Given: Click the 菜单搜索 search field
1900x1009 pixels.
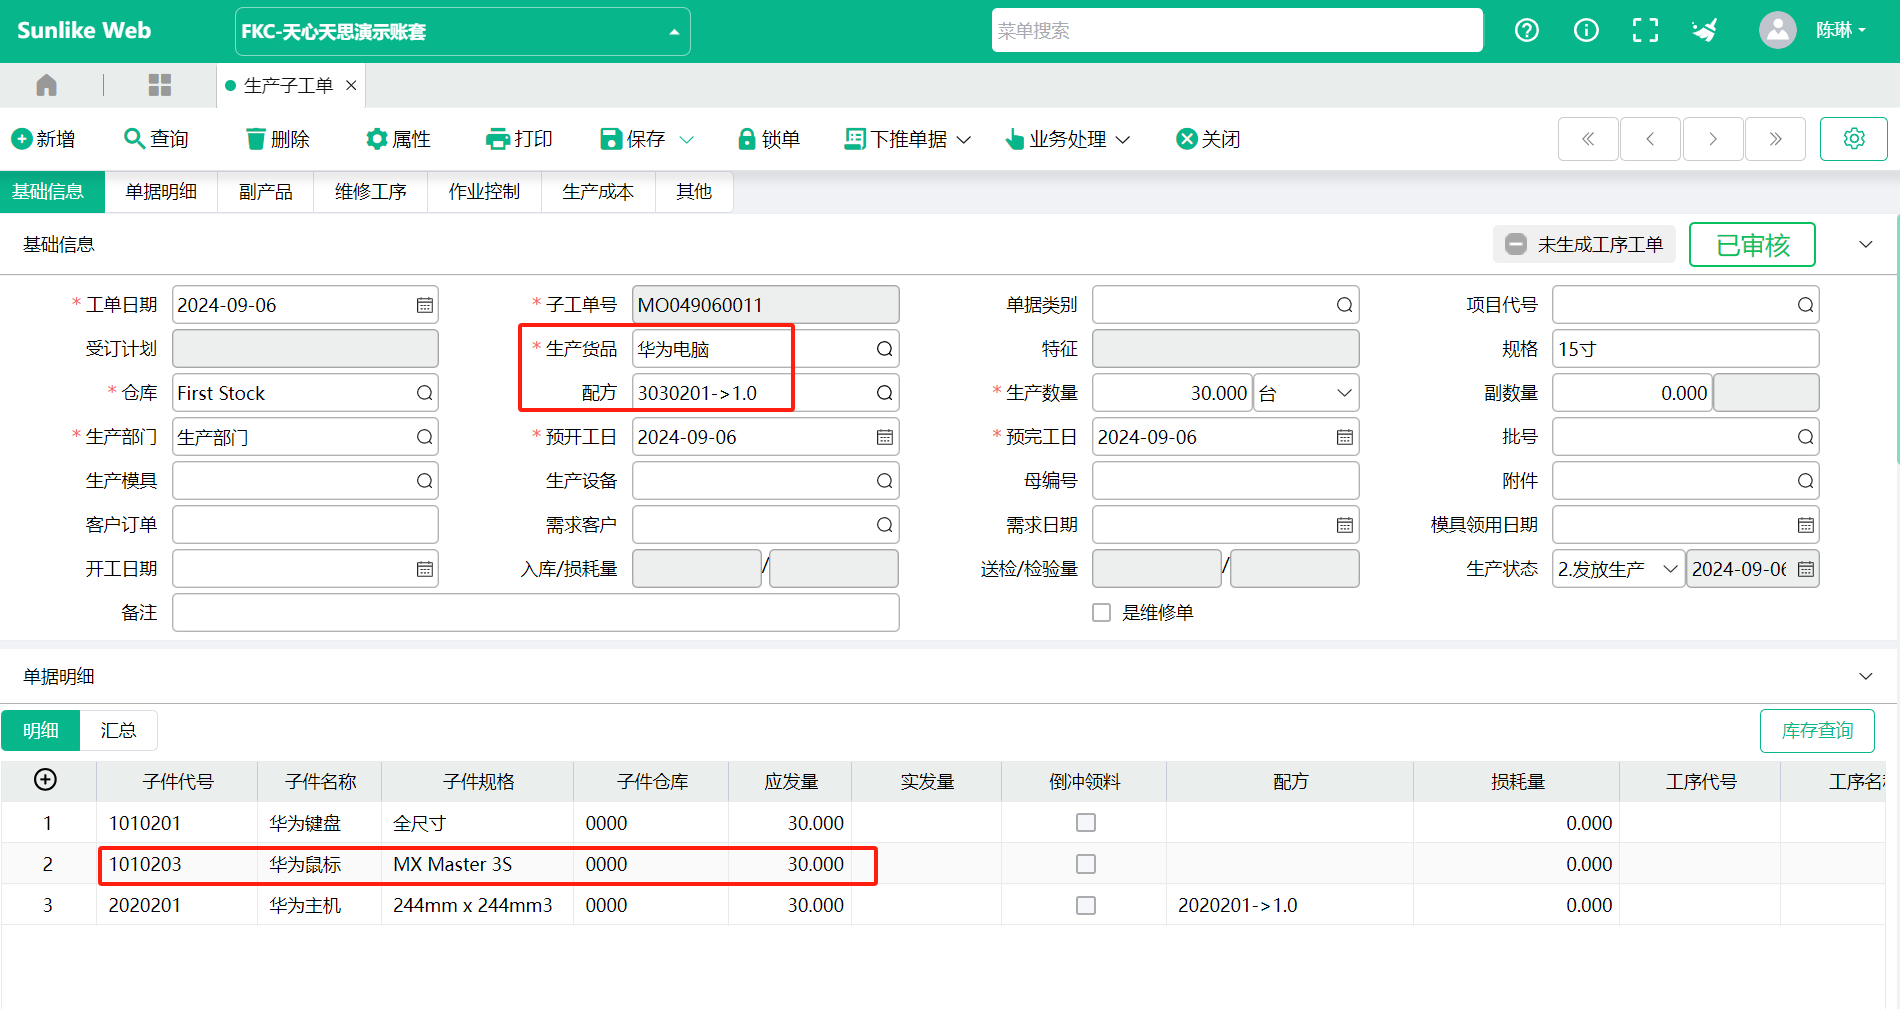Looking at the screenshot, I should click(1237, 30).
